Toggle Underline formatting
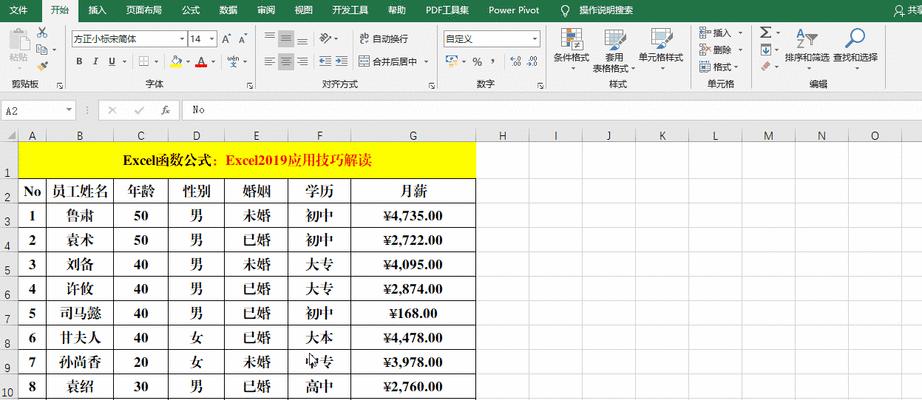922x400 pixels. [111, 61]
